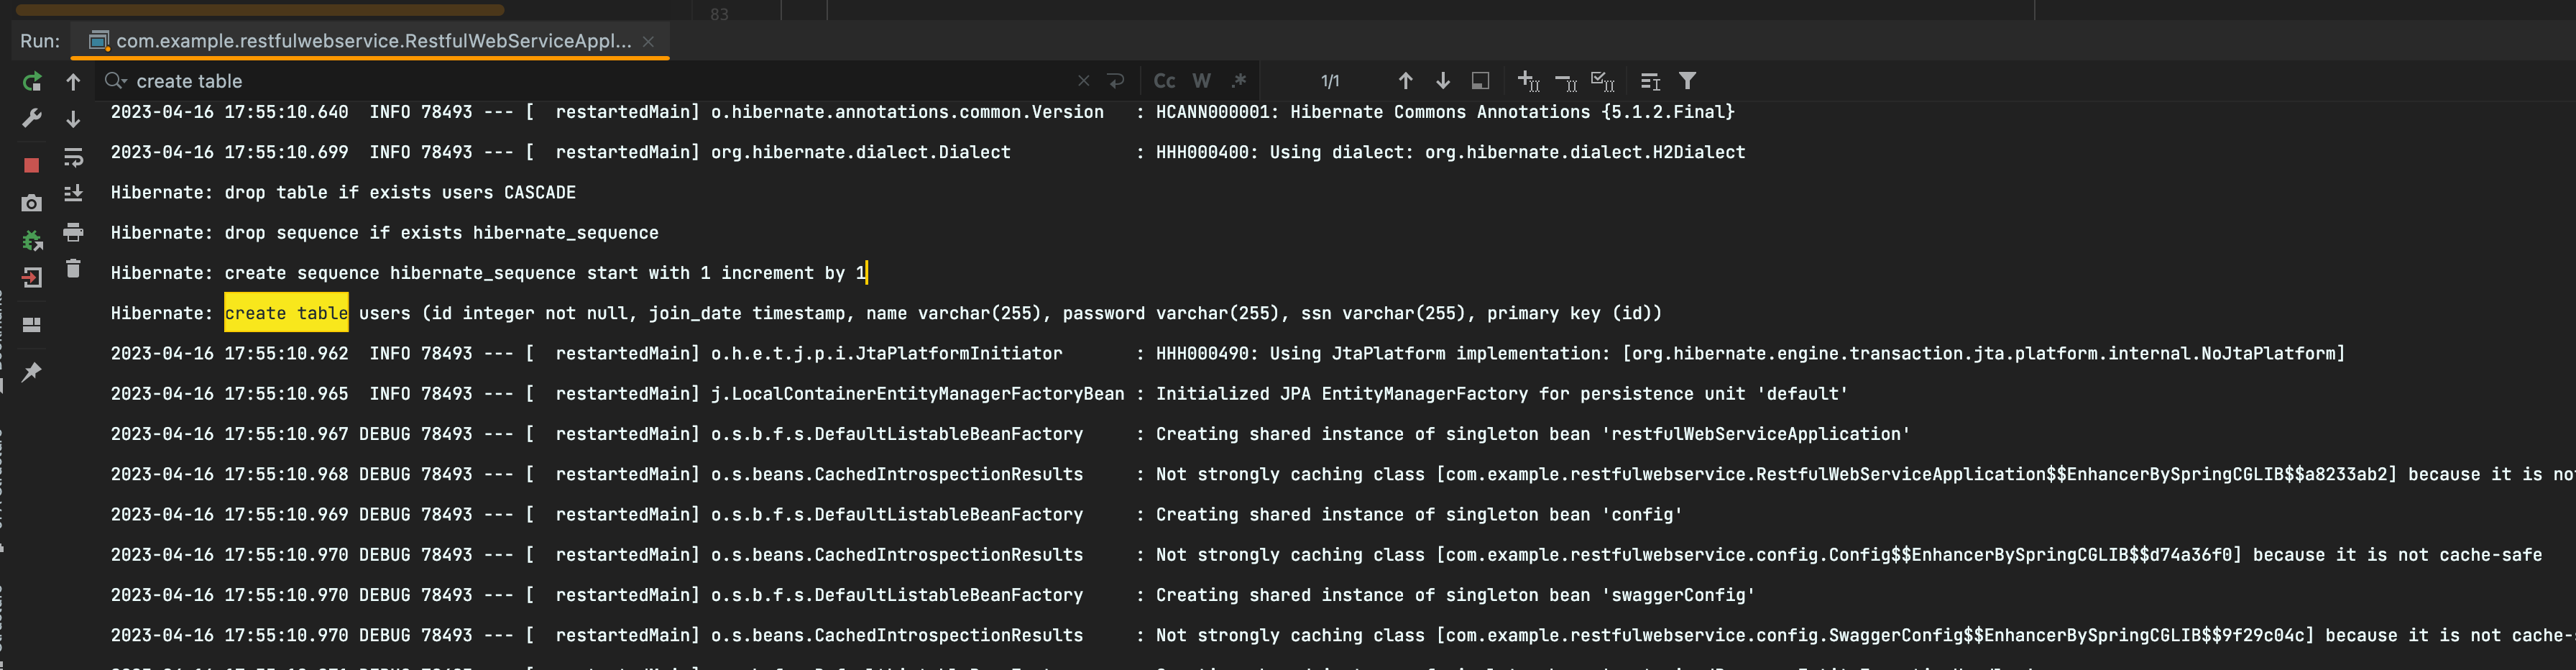Click timestamp '2023-04-16 17:55:10.962'
2576x670 pixels.
coord(229,353)
